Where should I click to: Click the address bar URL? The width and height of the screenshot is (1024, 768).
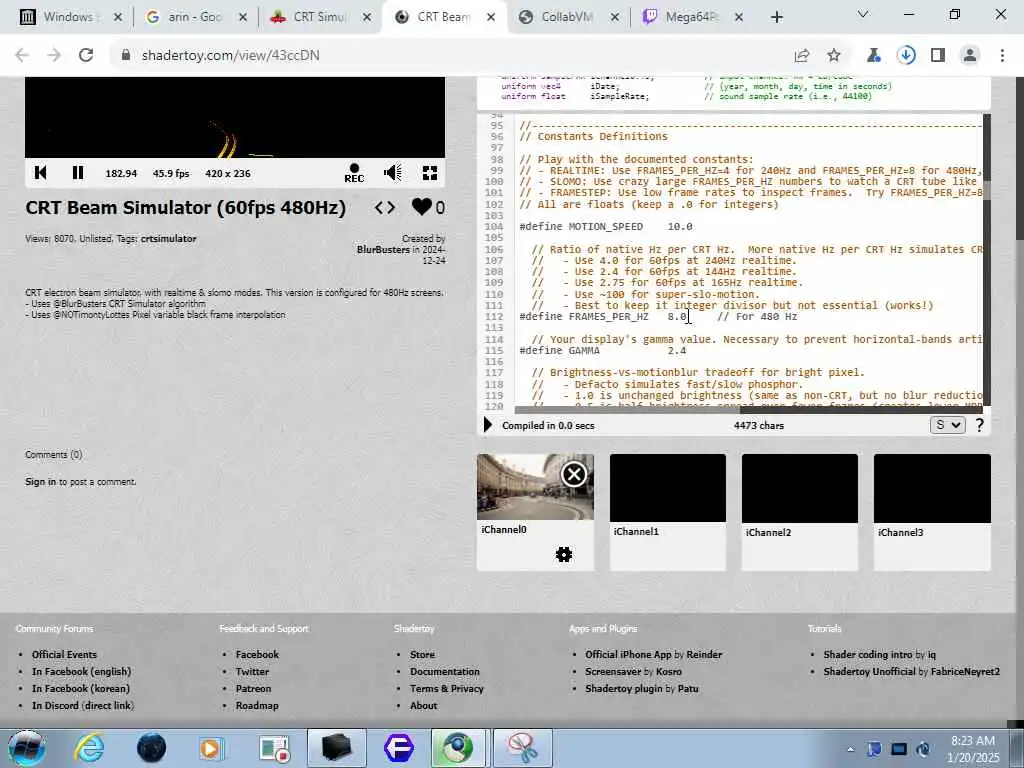(231, 56)
